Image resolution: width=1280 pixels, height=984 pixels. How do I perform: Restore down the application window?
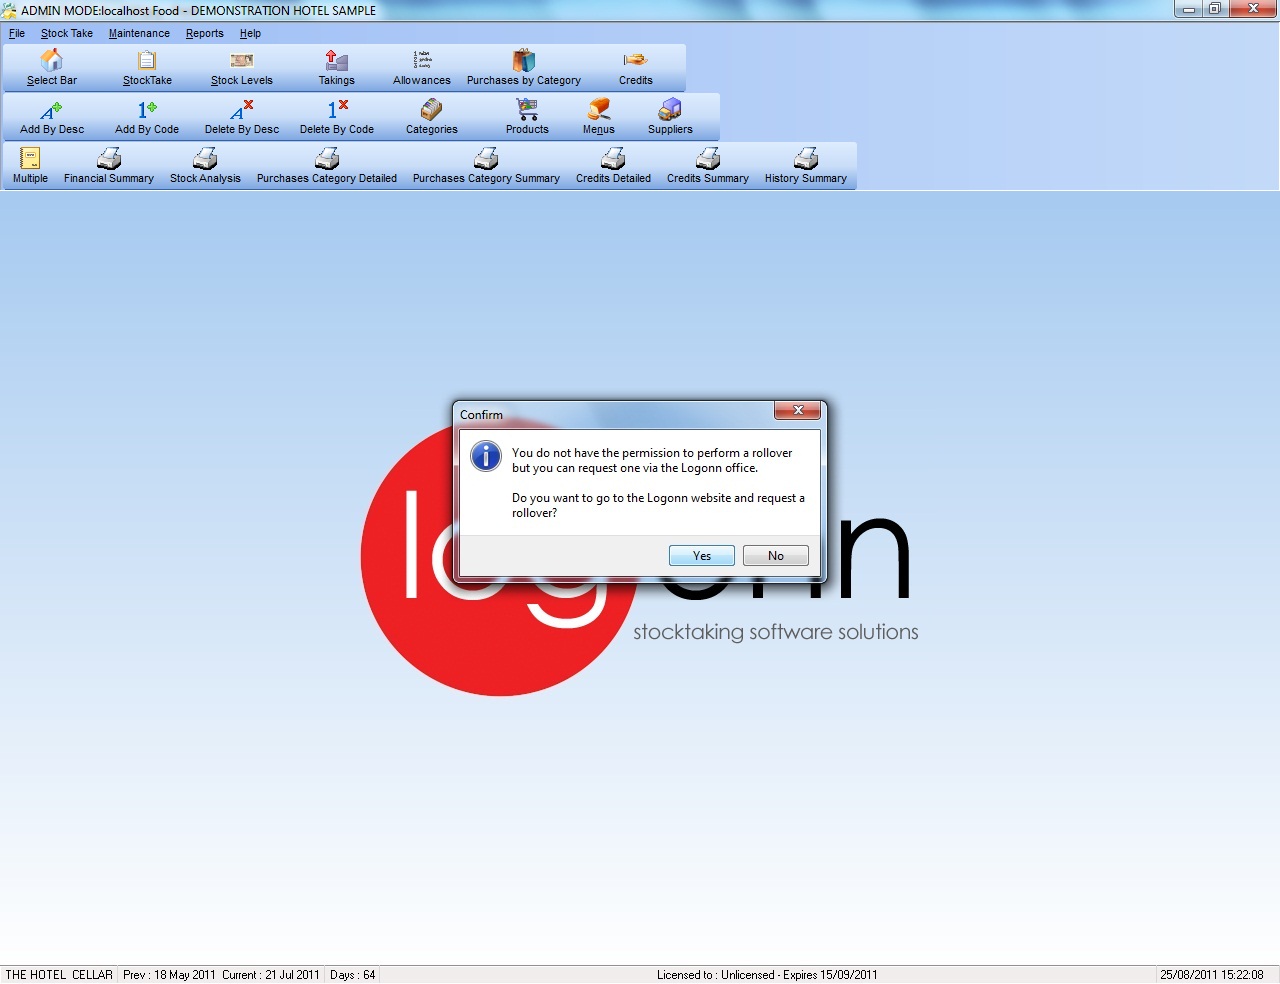1214,9
